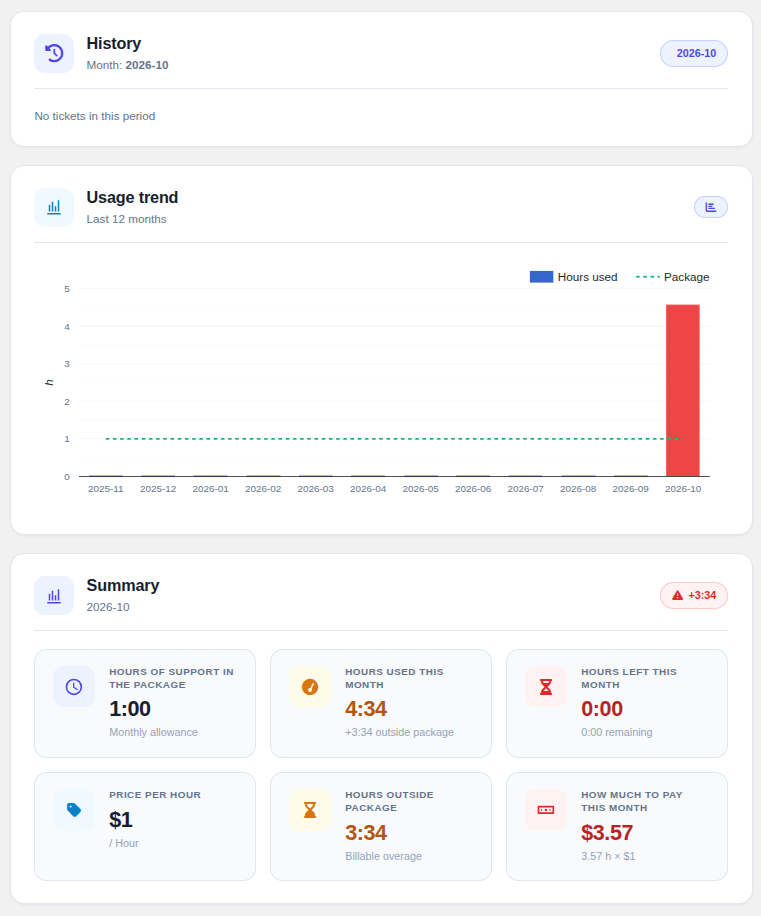Click the 'HOURS OF SUPPORT IN THE PACKAGE' label
This screenshot has height=916, width=761.
pyautogui.click(x=171, y=678)
